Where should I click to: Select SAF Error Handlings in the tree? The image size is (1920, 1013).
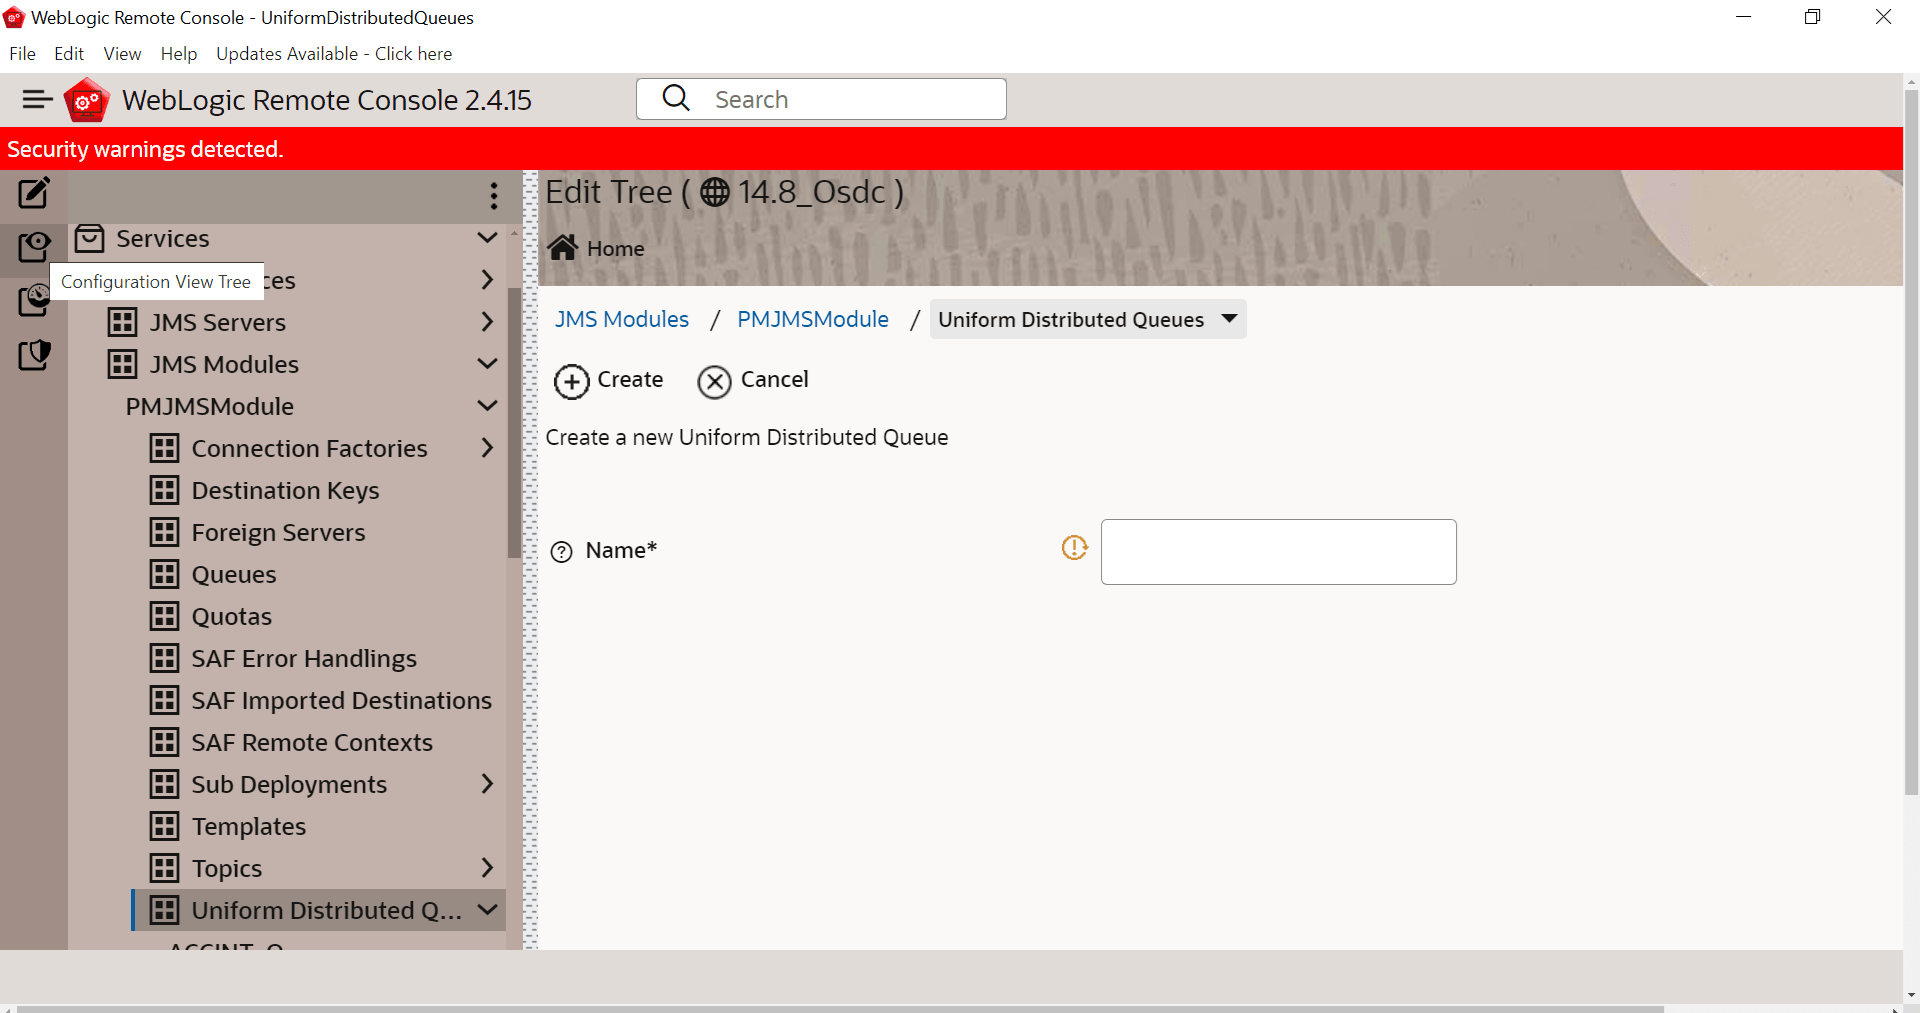(305, 658)
